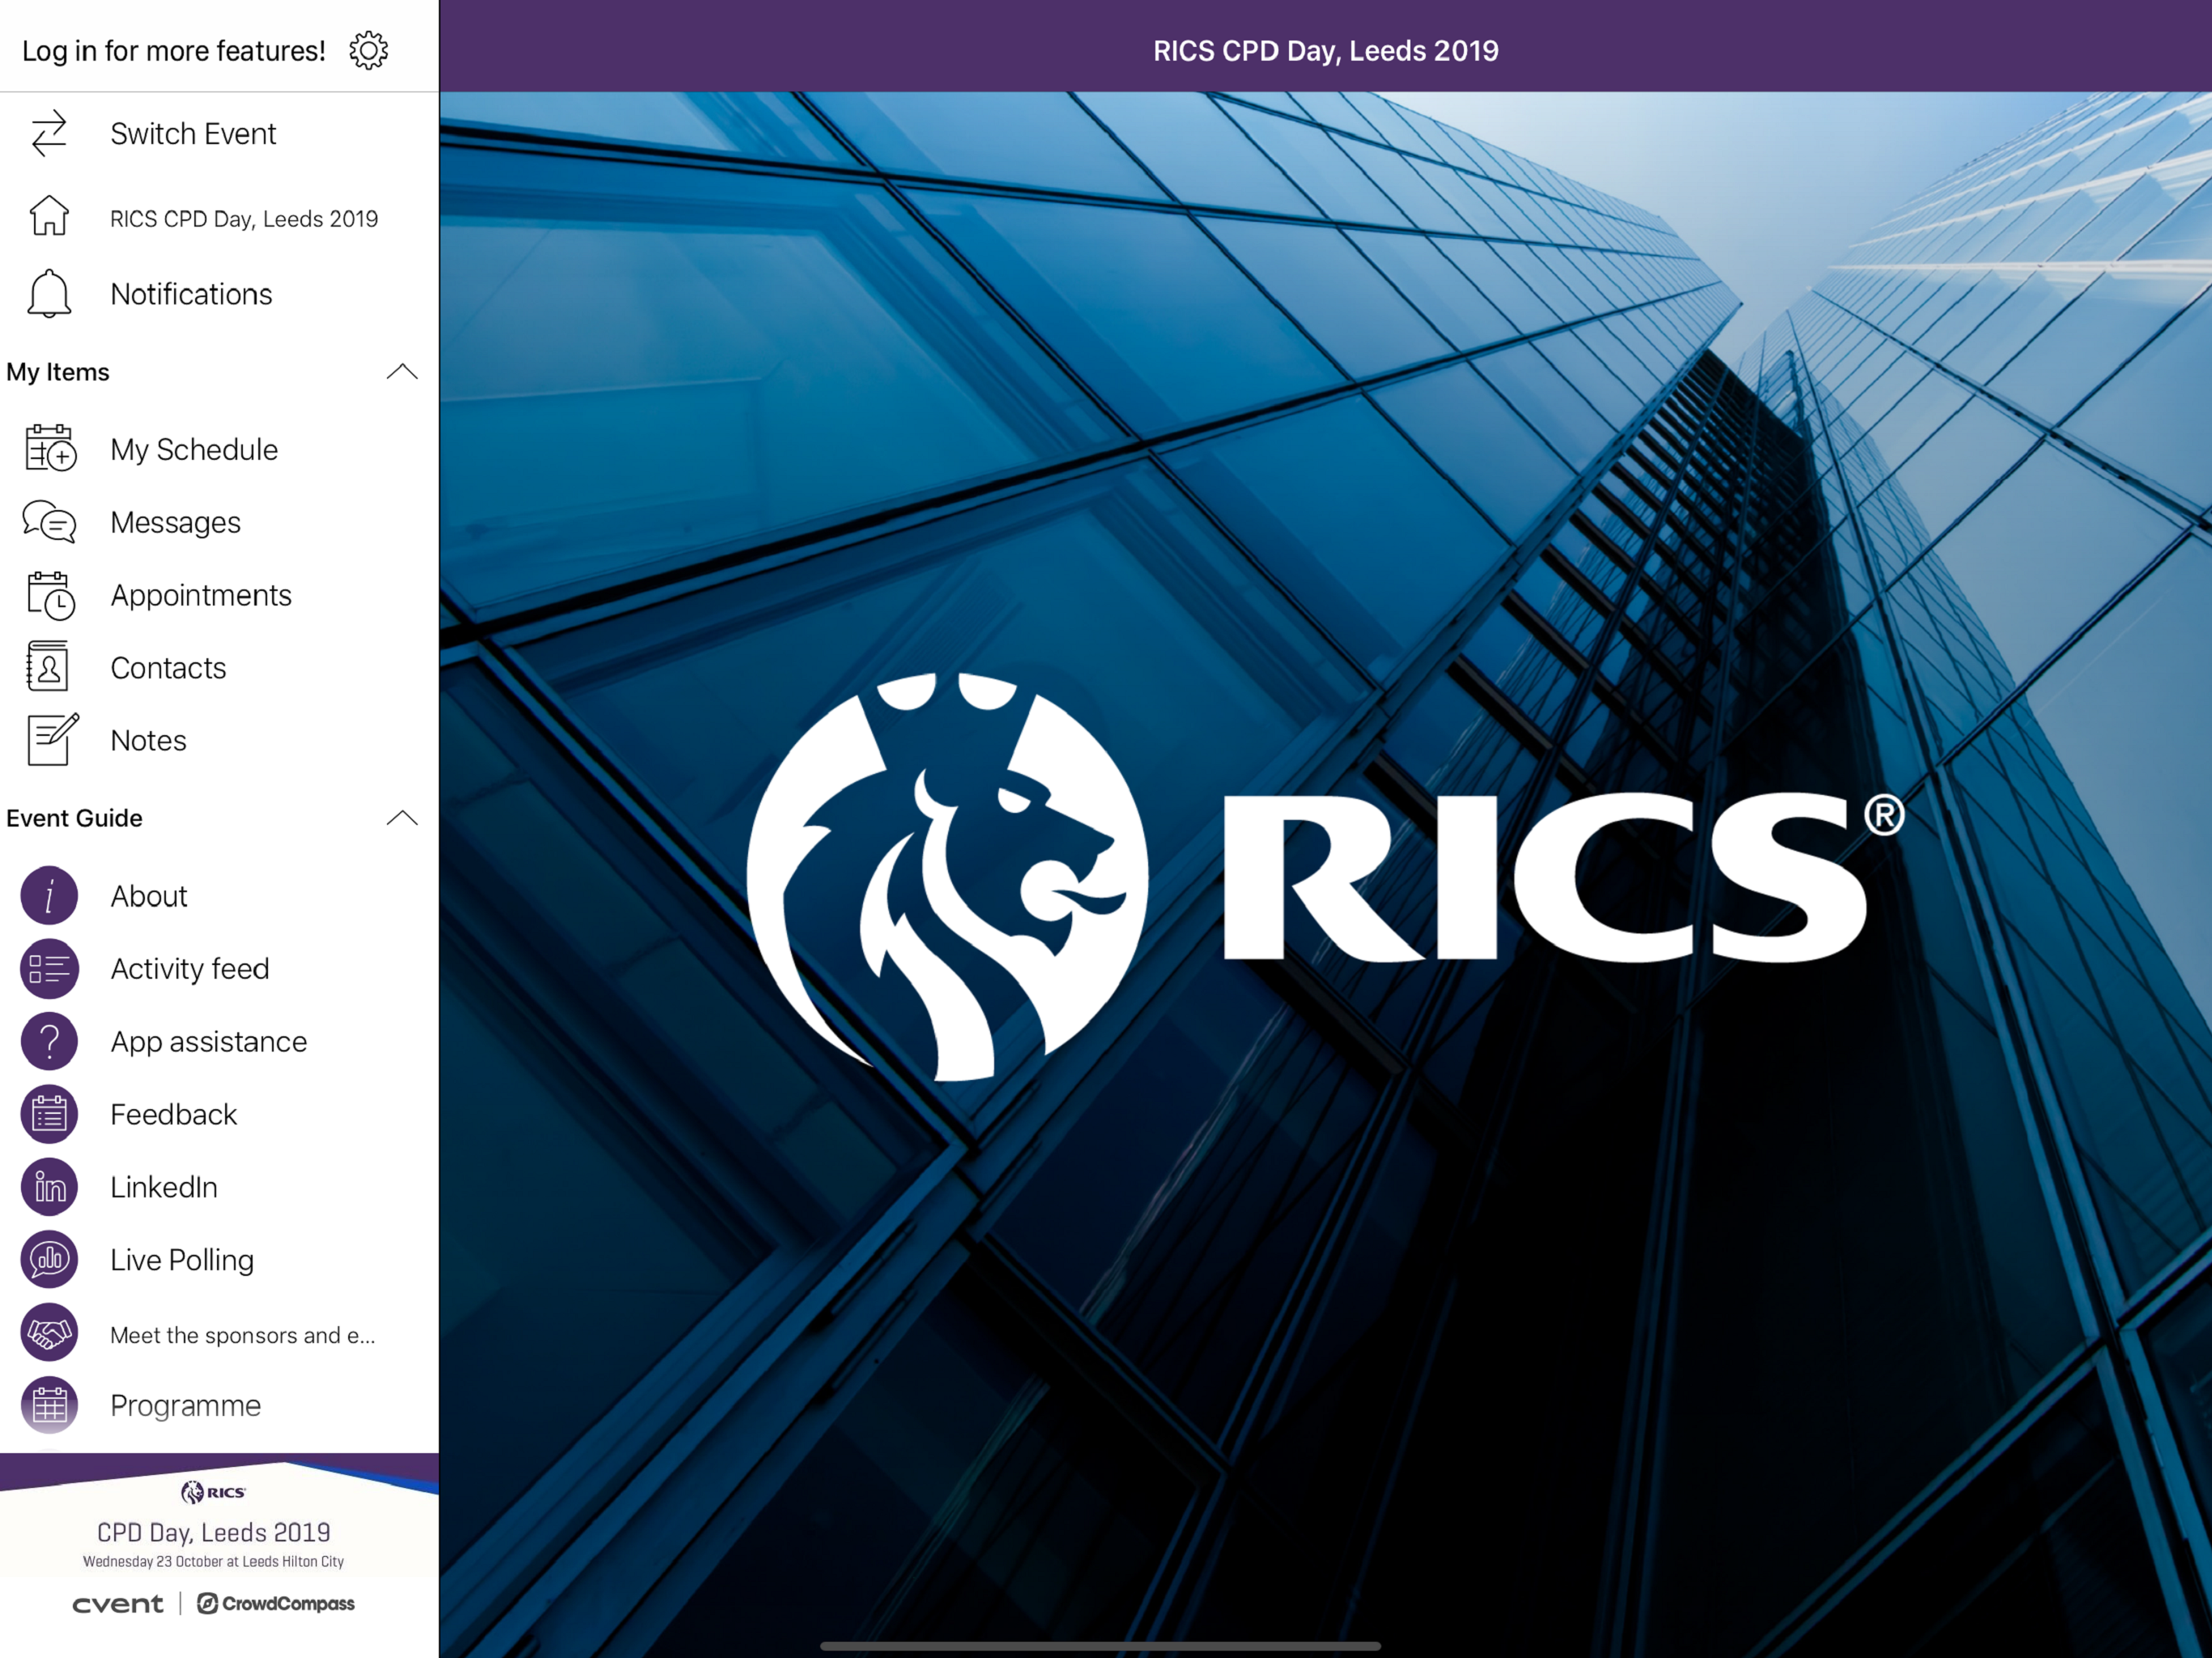Click the Notifications bell icon
This screenshot has height=1658, width=2212.
click(49, 294)
